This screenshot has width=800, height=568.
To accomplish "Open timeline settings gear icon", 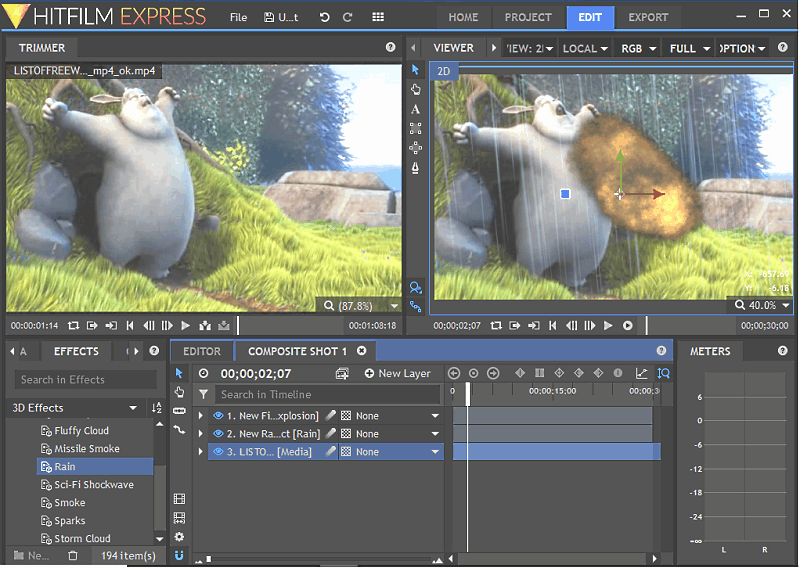I will [x=179, y=537].
